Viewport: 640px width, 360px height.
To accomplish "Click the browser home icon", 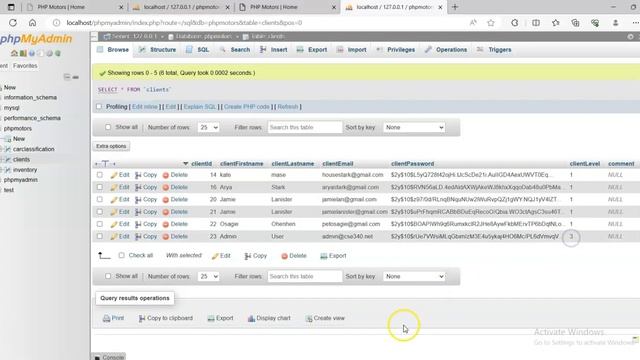I will pyautogui.click(x=32, y=23).
